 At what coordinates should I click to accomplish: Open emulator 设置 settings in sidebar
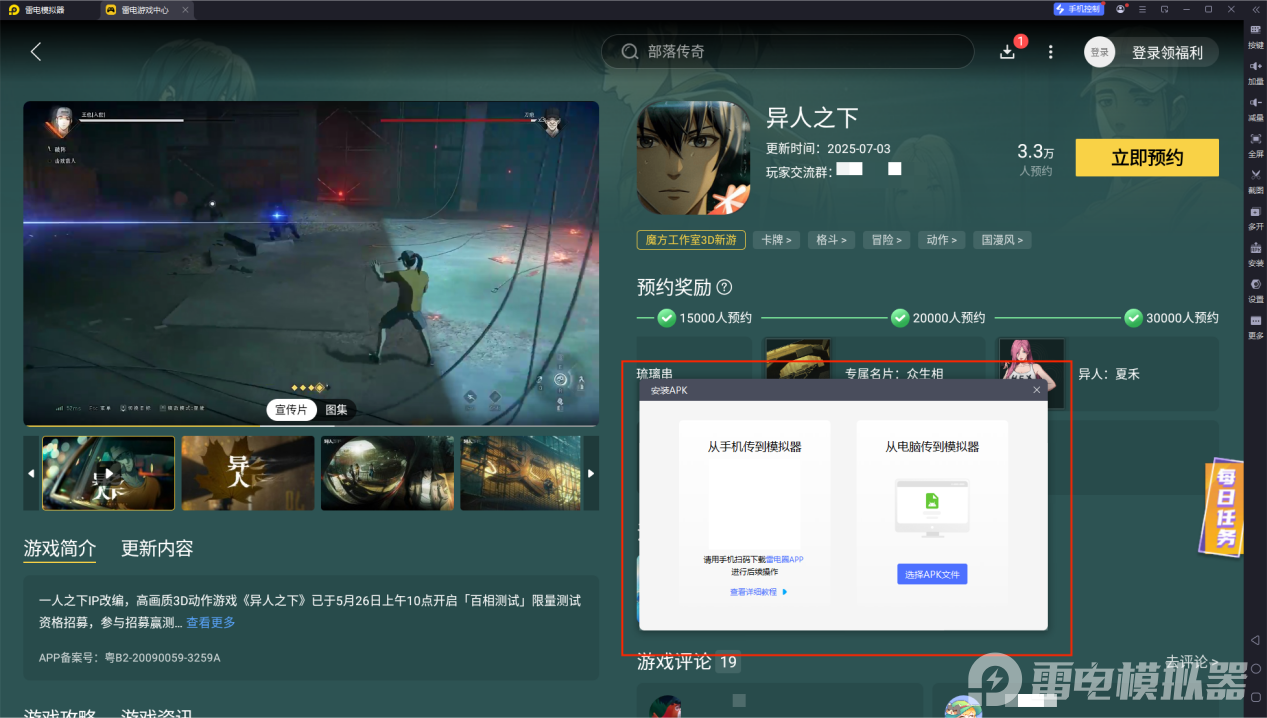(x=1255, y=289)
